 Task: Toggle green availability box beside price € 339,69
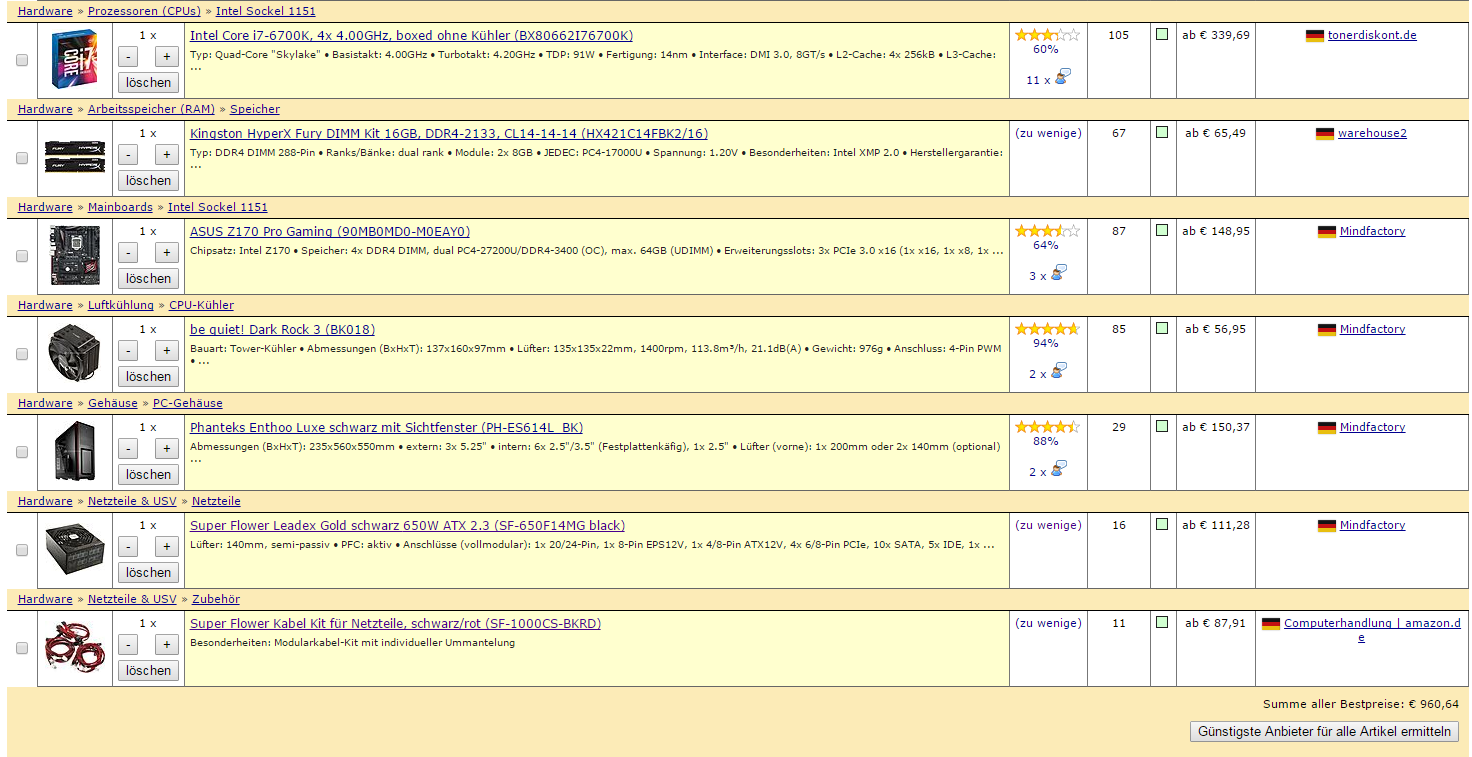tap(1162, 34)
